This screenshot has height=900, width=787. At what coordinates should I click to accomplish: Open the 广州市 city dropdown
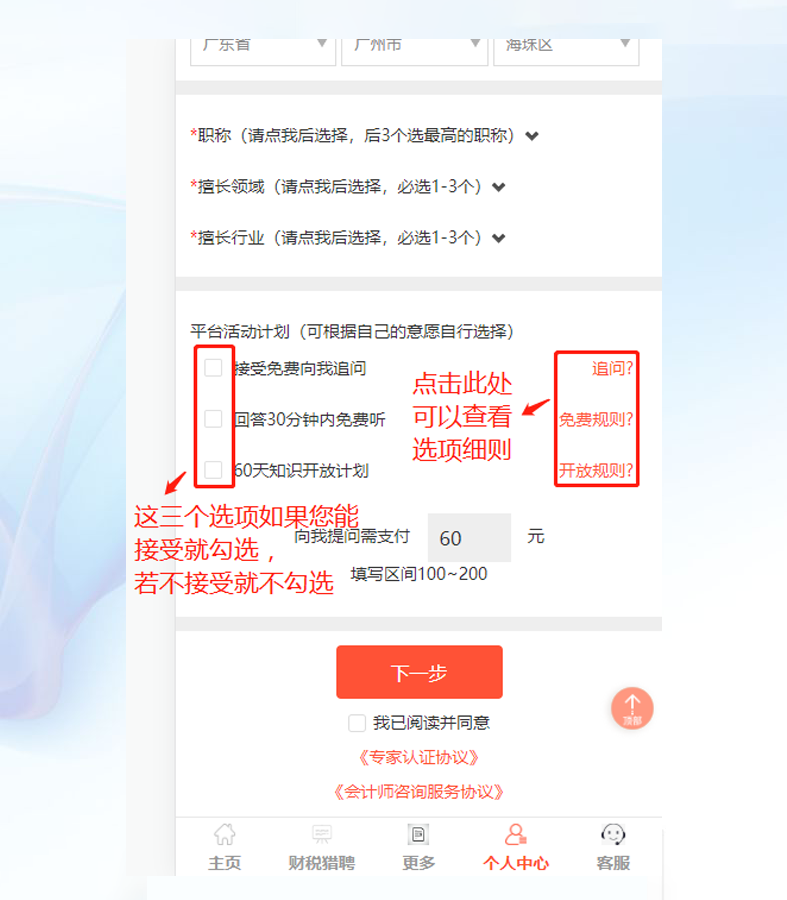414,52
